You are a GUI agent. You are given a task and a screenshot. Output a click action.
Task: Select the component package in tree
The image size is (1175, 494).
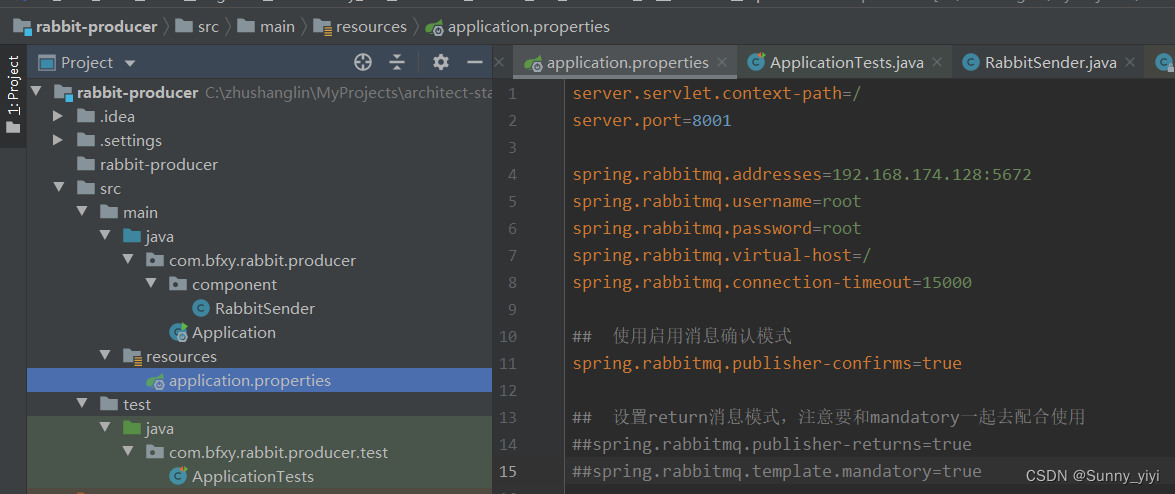click(234, 285)
